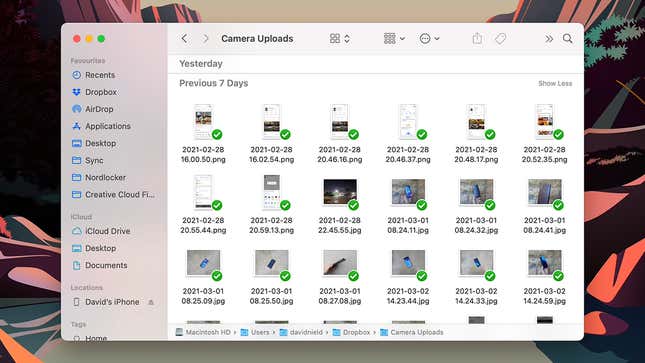Go back using the back arrow
The height and width of the screenshot is (363, 645).
[184, 39]
